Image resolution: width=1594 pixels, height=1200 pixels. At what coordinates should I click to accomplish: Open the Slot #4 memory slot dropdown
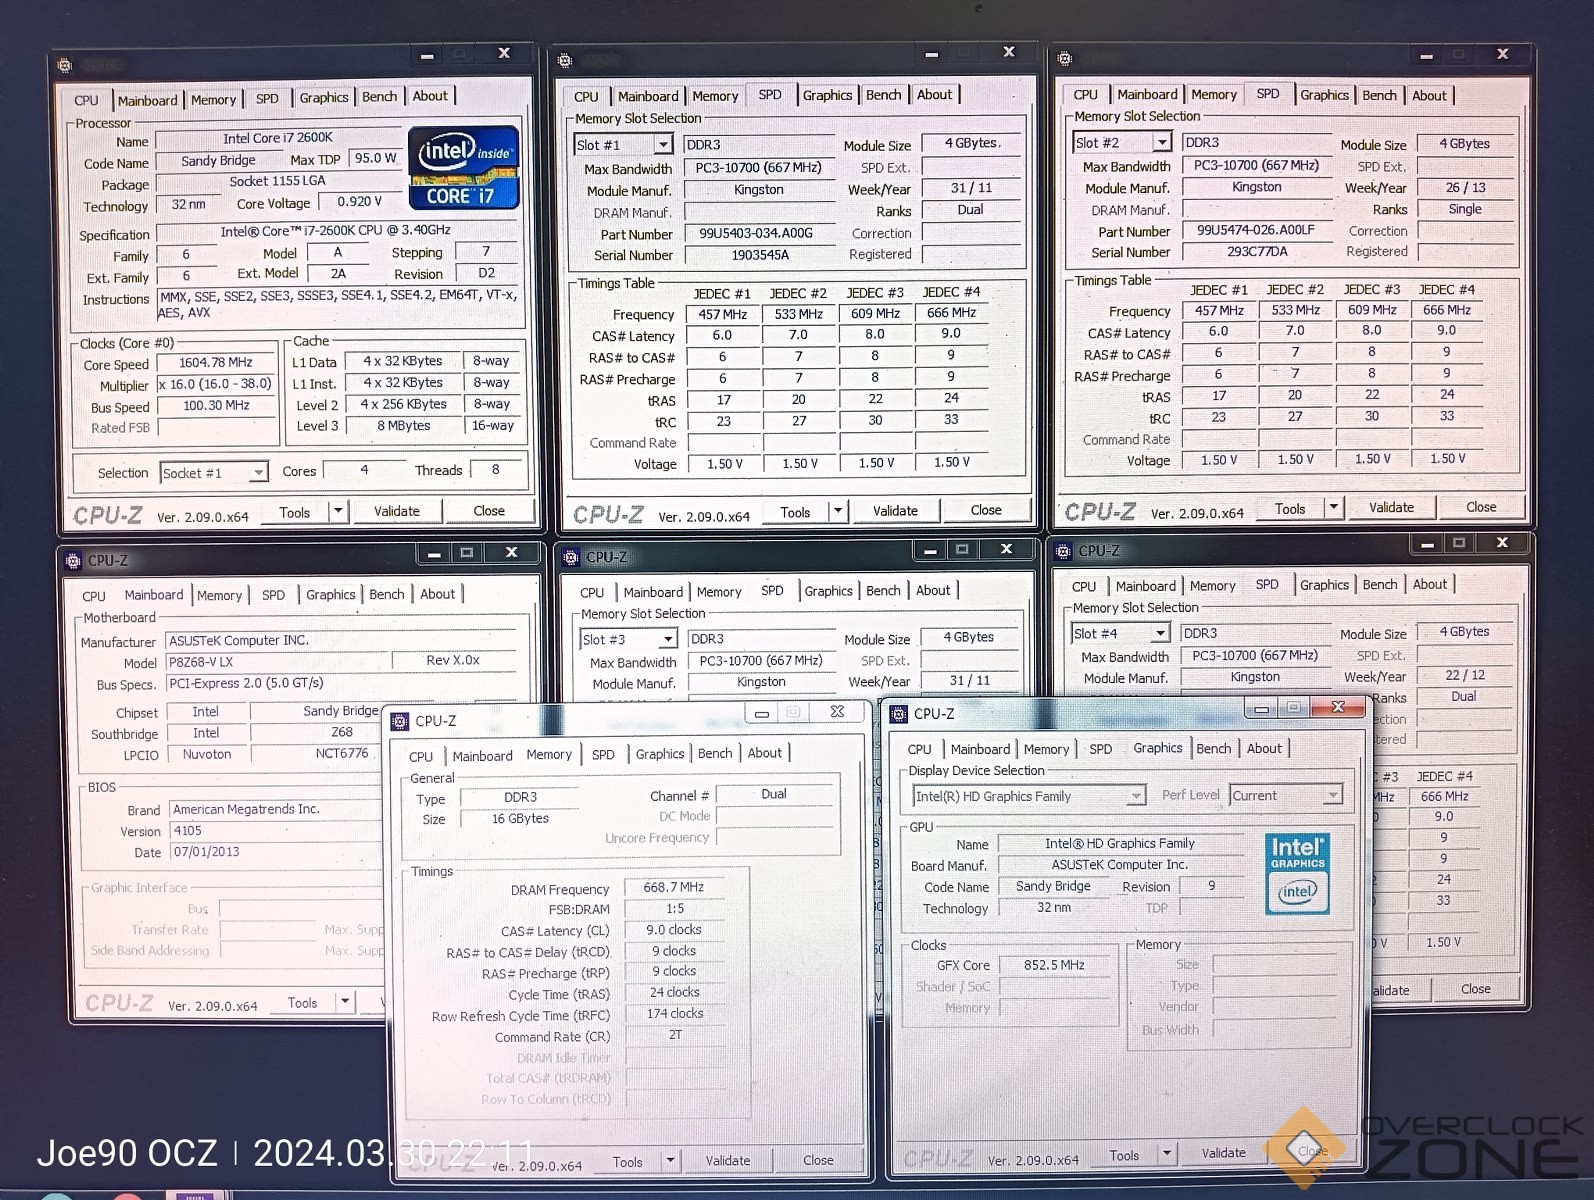1160,633
